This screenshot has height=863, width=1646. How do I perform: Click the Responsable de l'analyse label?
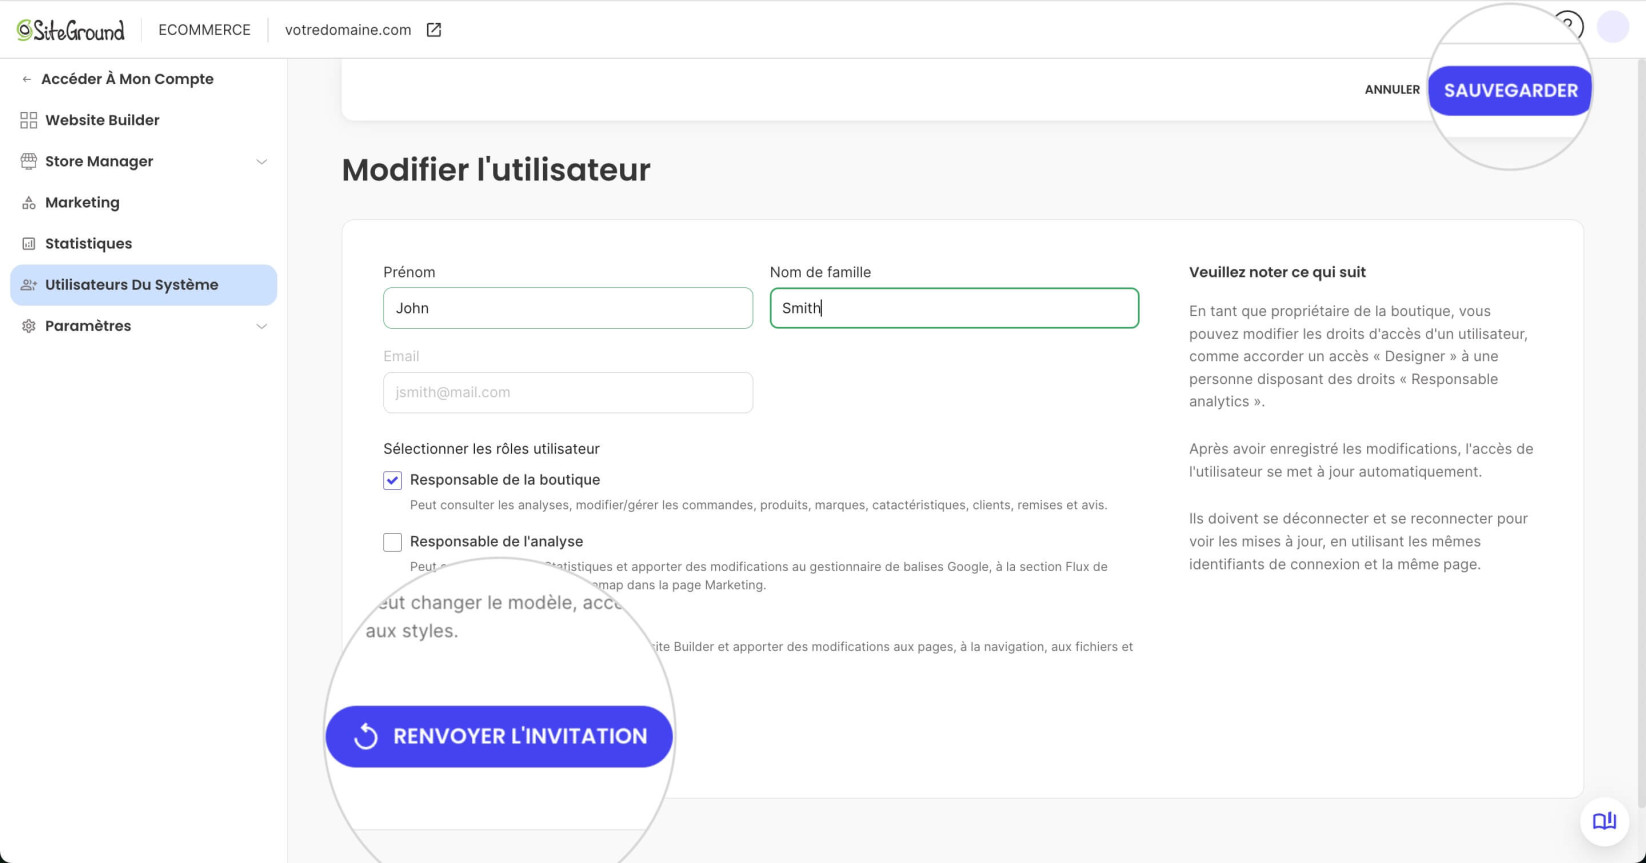point(496,541)
